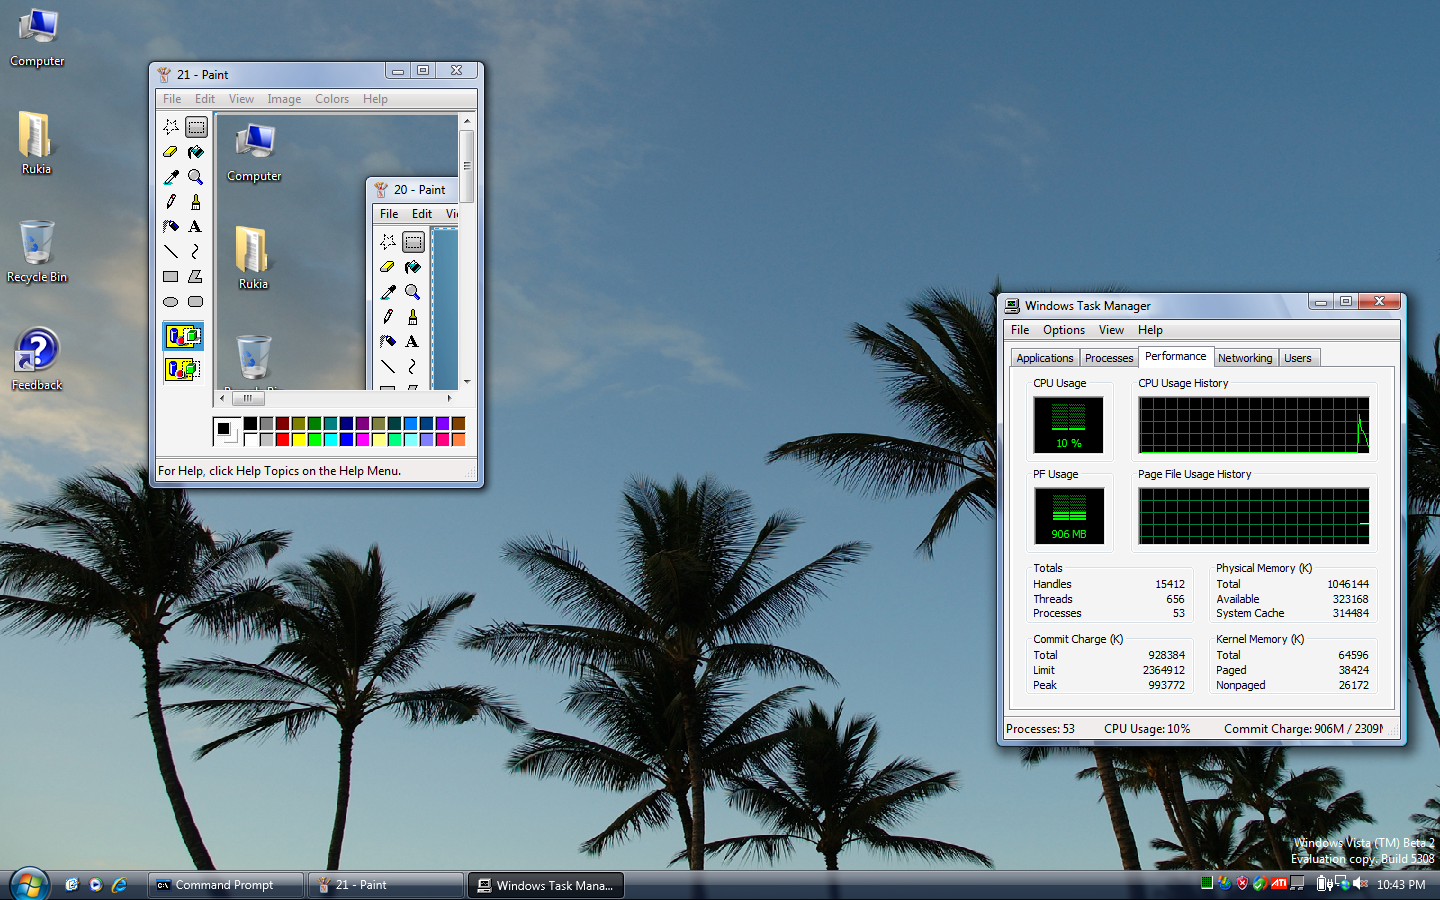Switch to the Pencil tool
Image resolution: width=1440 pixels, height=900 pixels.
point(171,202)
